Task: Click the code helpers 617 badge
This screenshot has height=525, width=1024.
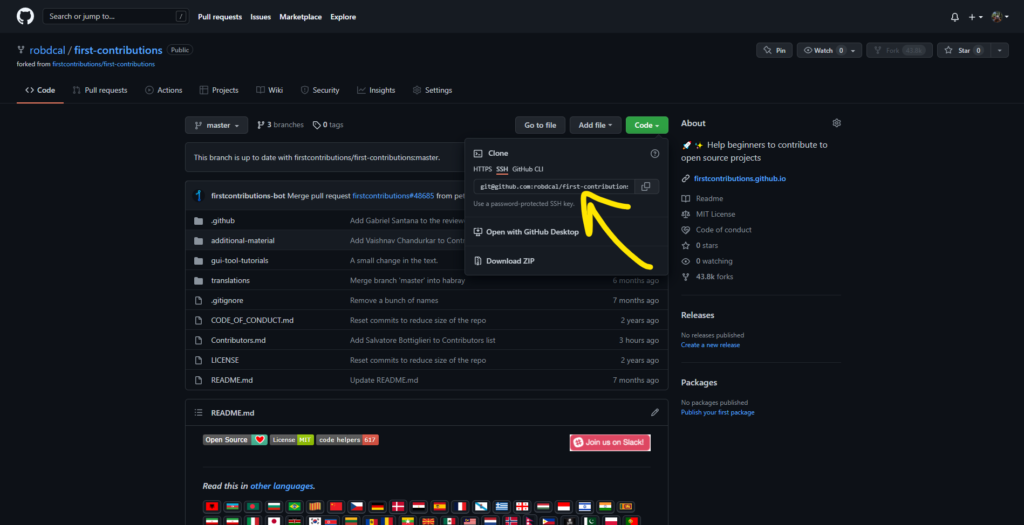Action: point(347,439)
